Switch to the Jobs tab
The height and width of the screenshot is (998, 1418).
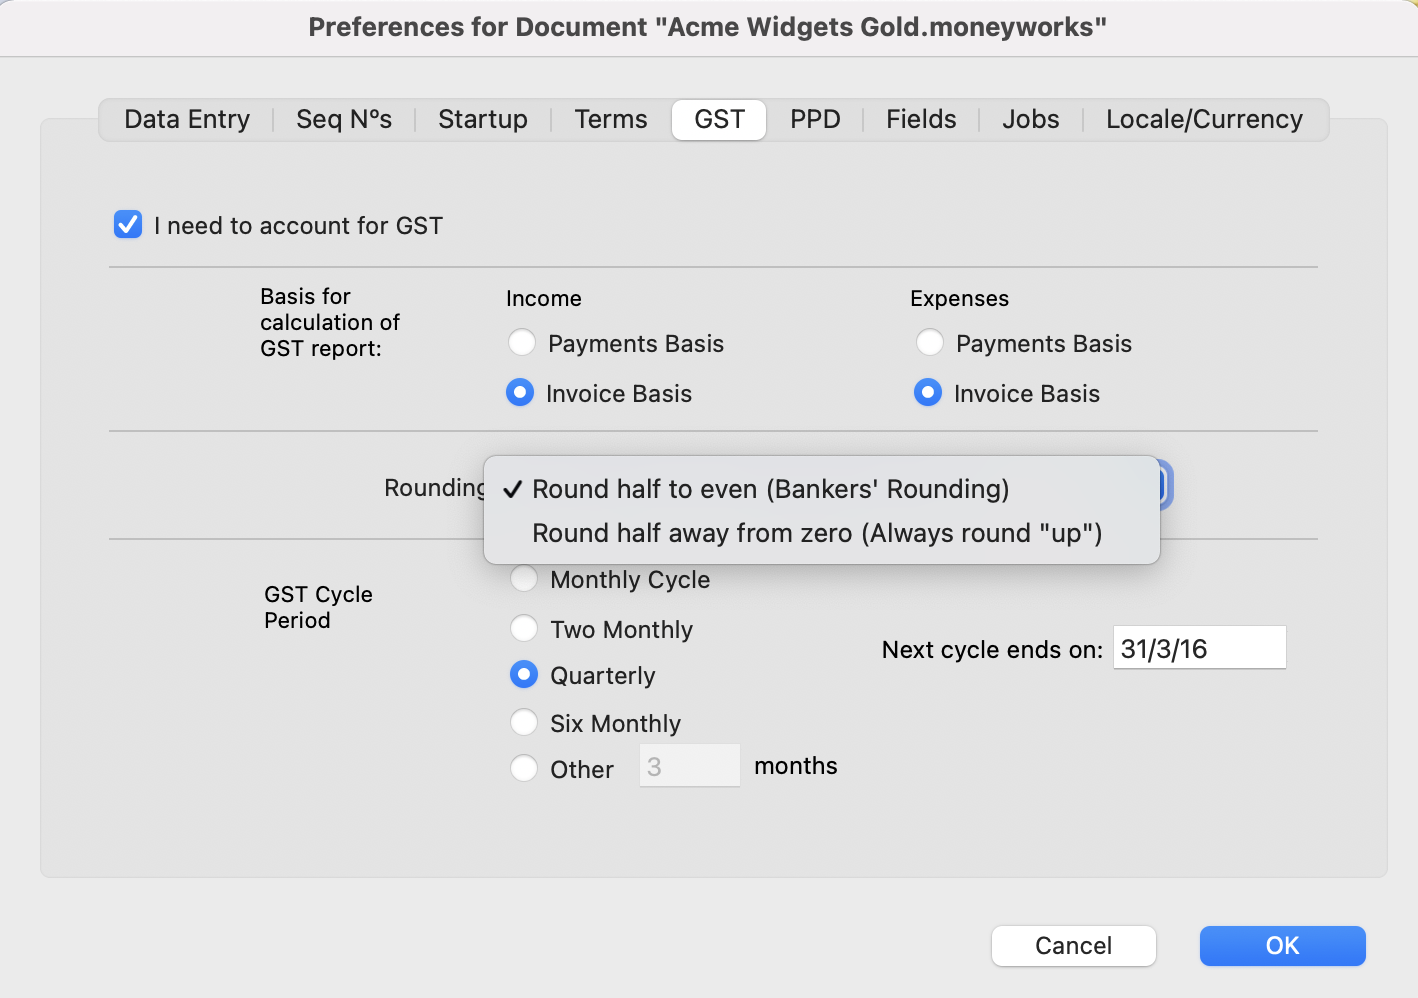[1030, 119]
